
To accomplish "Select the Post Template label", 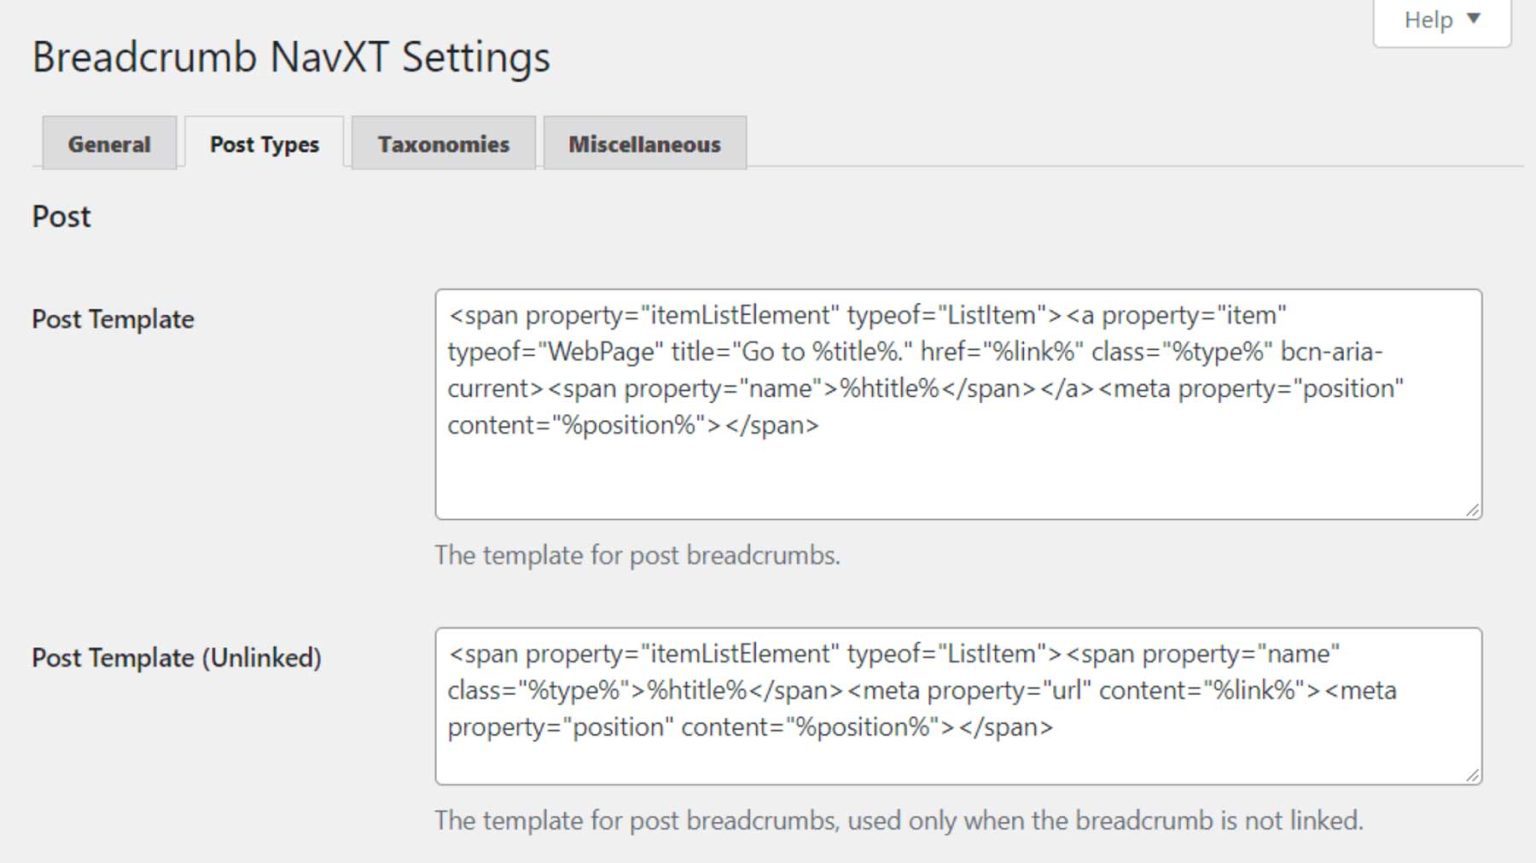I will click(x=112, y=319).
